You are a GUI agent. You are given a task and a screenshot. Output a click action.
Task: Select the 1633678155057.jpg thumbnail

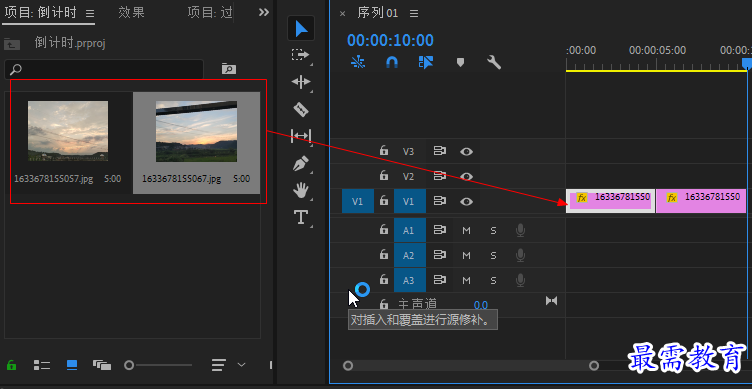tap(68, 131)
